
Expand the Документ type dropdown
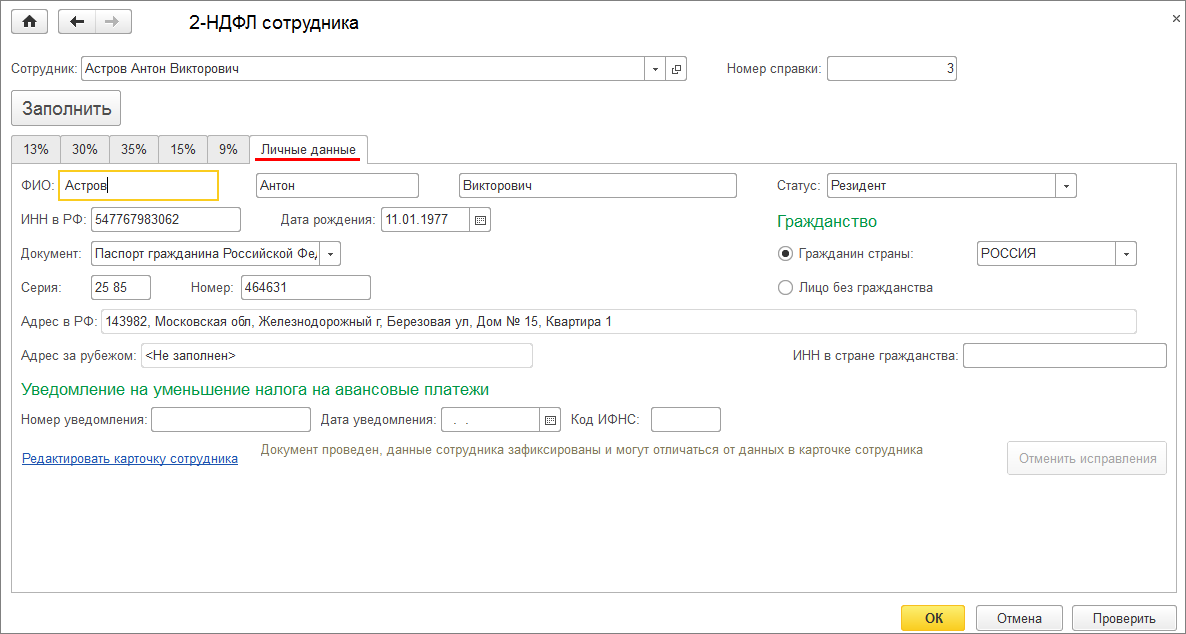click(330, 254)
